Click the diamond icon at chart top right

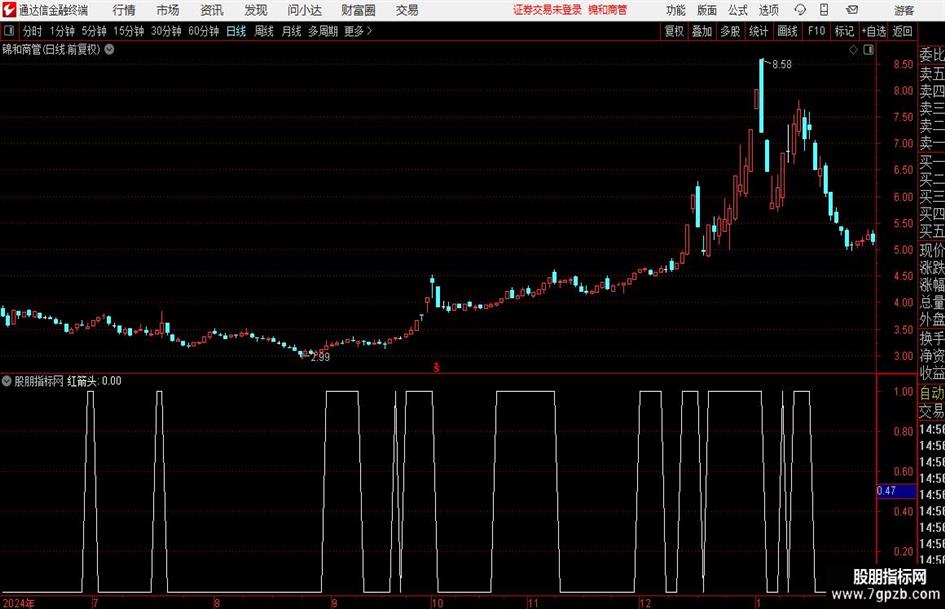tap(853, 49)
